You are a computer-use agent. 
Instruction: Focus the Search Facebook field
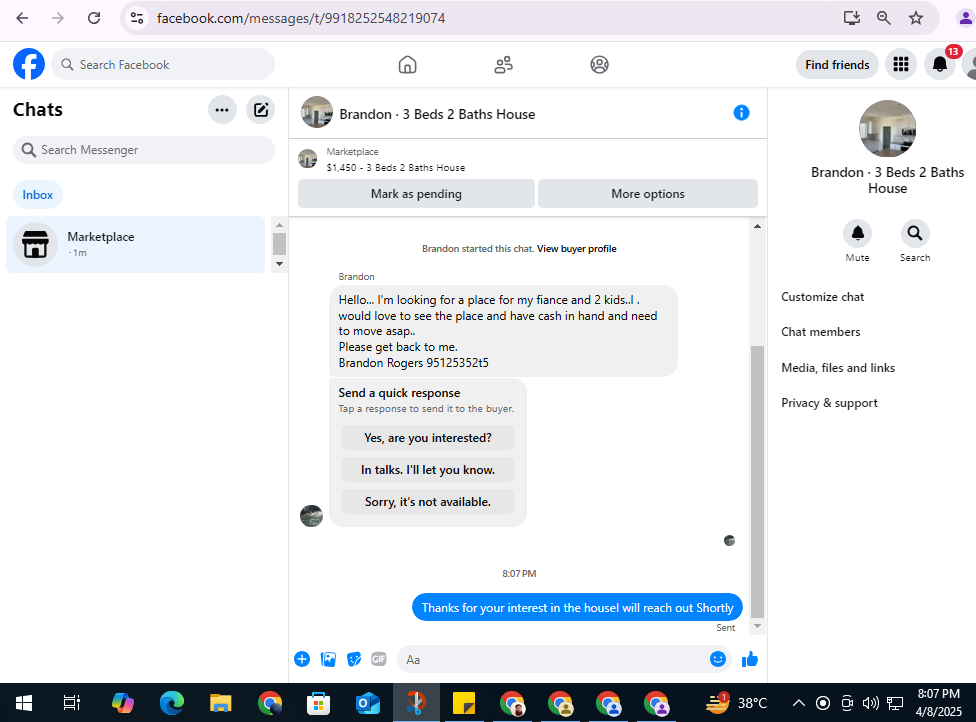click(x=163, y=64)
